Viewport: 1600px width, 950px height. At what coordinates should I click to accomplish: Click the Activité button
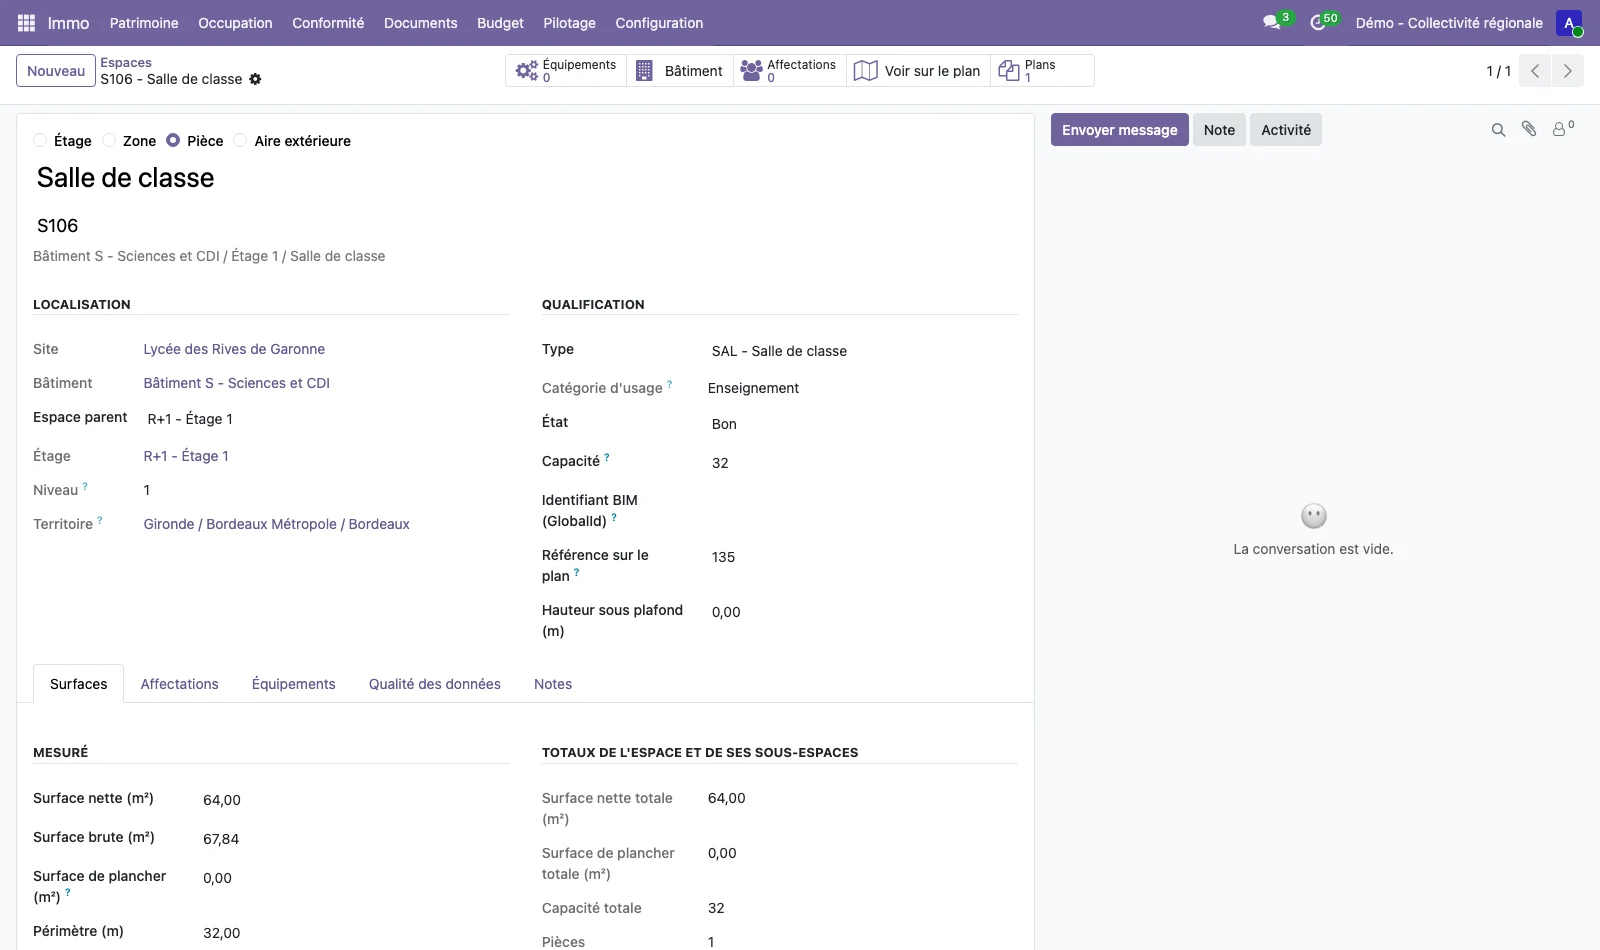click(x=1285, y=130)
